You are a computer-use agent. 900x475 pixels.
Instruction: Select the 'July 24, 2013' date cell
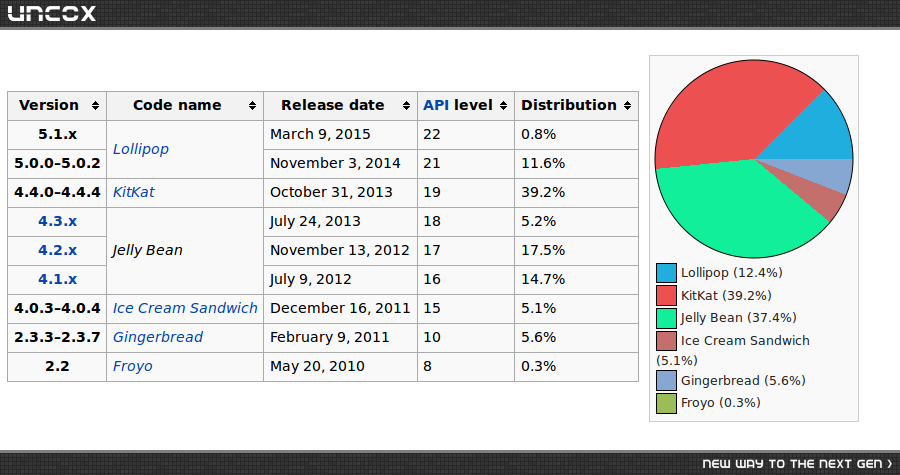click(340, 221)
